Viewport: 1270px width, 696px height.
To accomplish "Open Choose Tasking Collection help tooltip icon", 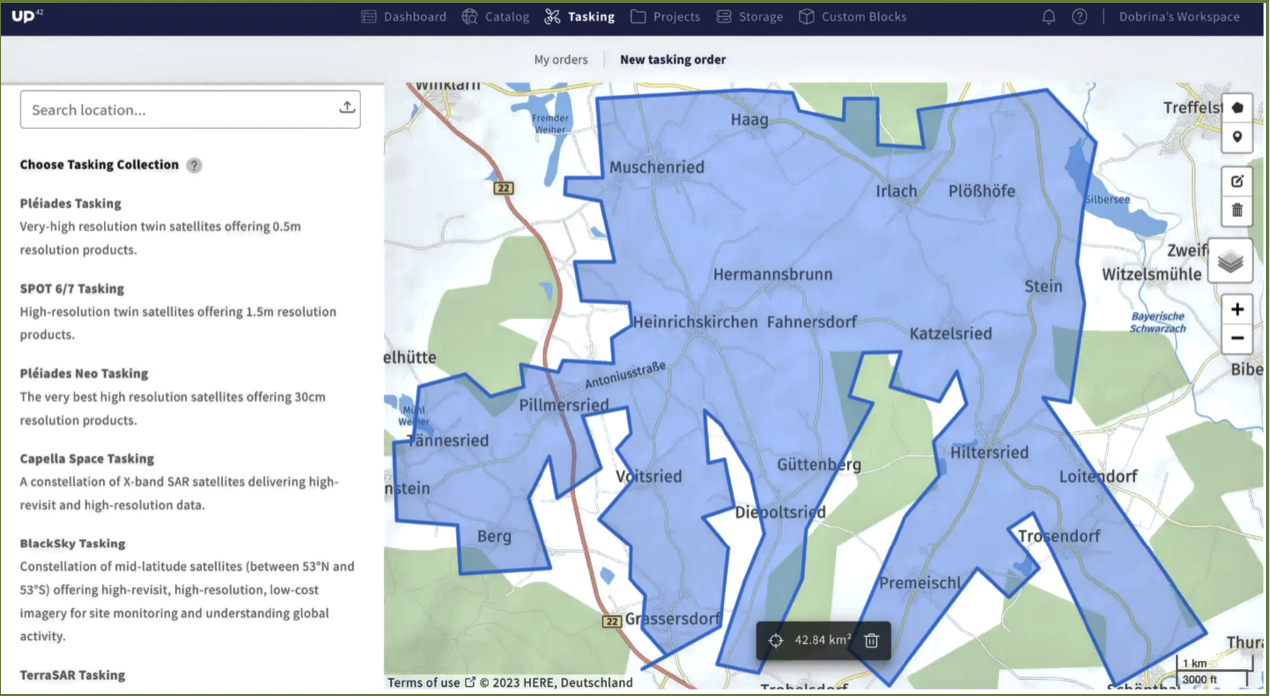I will (194, 165).
